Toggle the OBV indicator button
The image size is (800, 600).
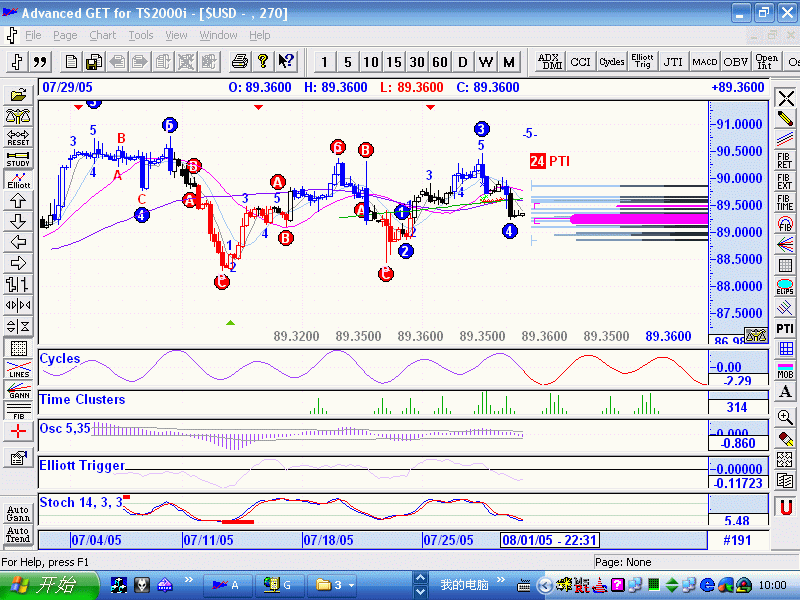(736, 62)
